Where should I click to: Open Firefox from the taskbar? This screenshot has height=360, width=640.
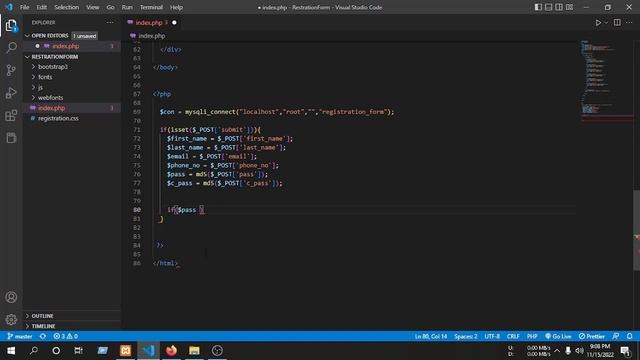[171, 350]
